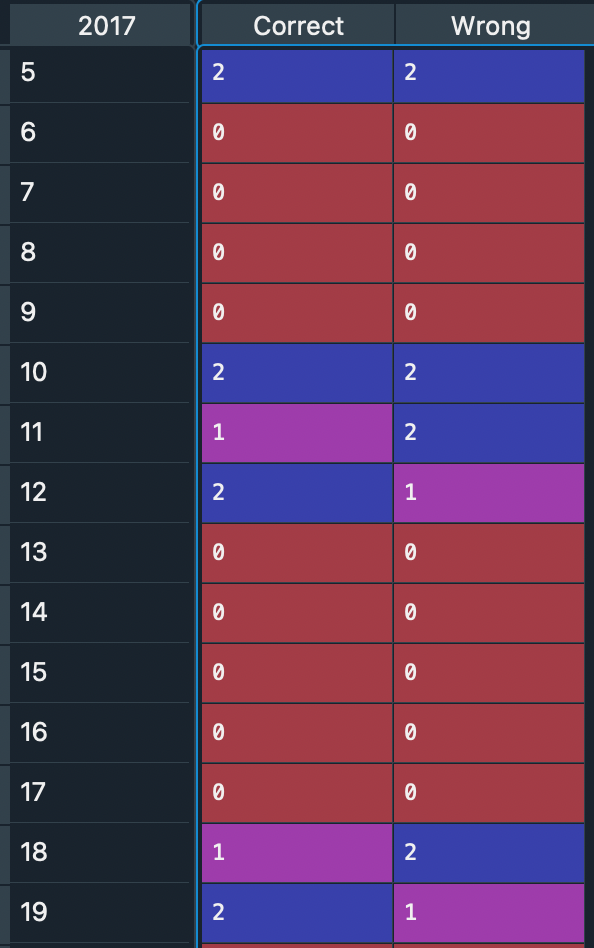Select the red Wrong cell for row 9
The width and height of the screenshot is (594, 948).
click(489, 313)
